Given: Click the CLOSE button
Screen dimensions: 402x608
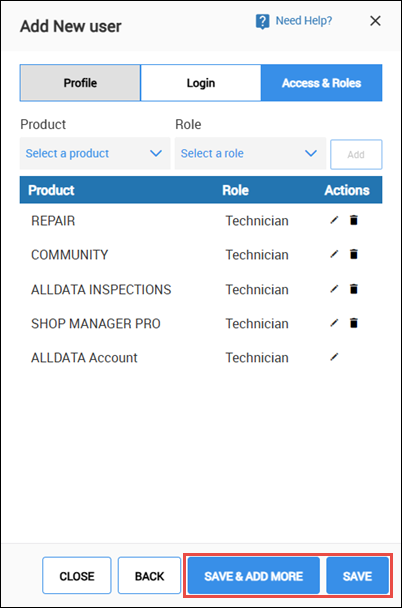Looking at the screenshot, I should [77, 576].
